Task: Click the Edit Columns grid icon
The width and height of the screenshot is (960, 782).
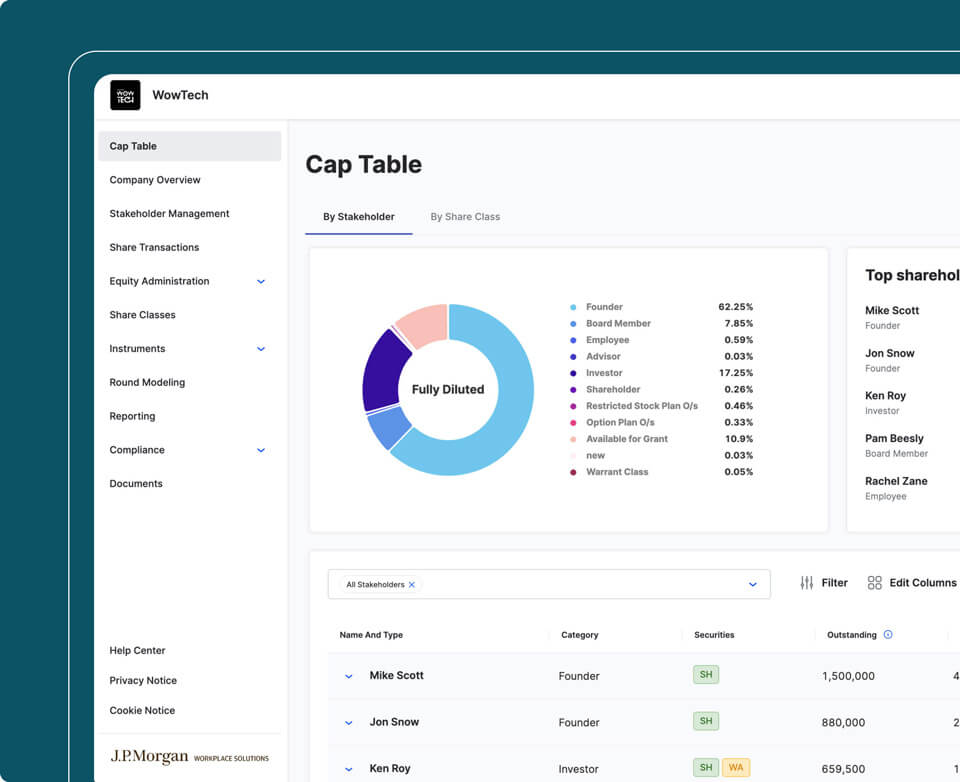Action: pos(875,582)
